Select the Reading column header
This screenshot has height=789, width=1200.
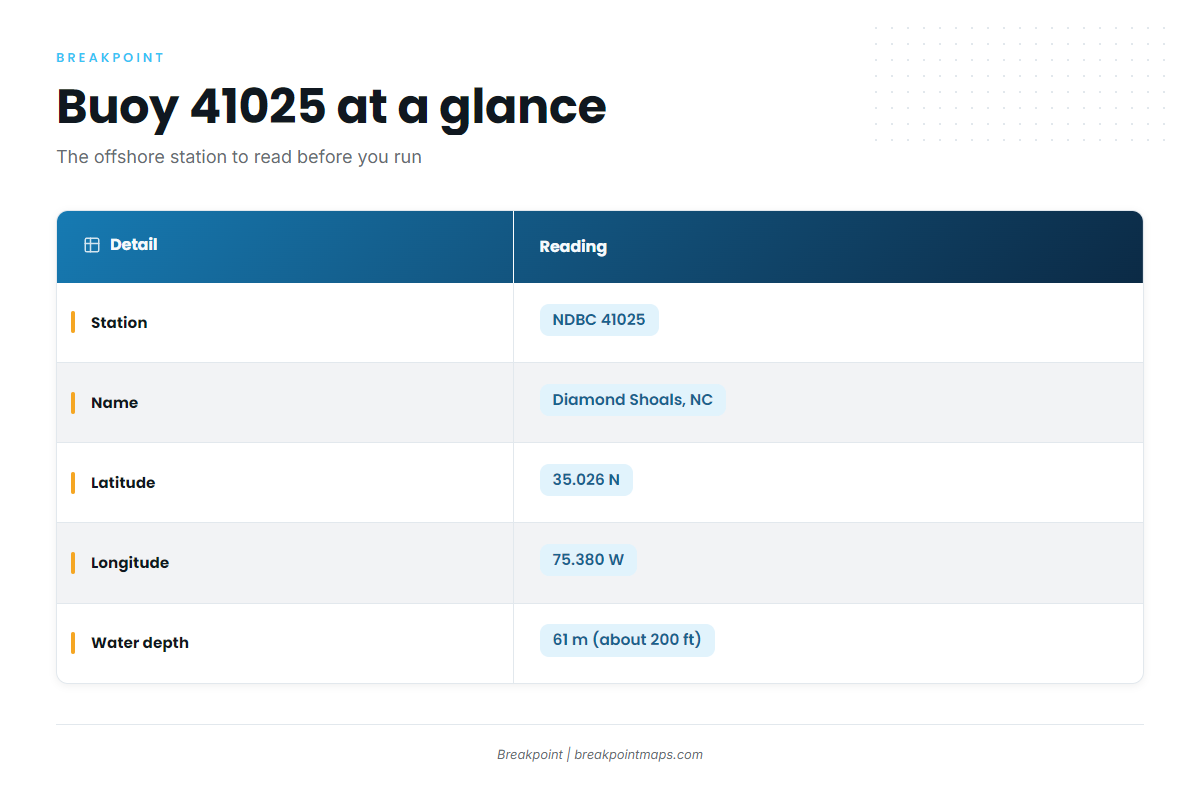click(x=828, y=247)
